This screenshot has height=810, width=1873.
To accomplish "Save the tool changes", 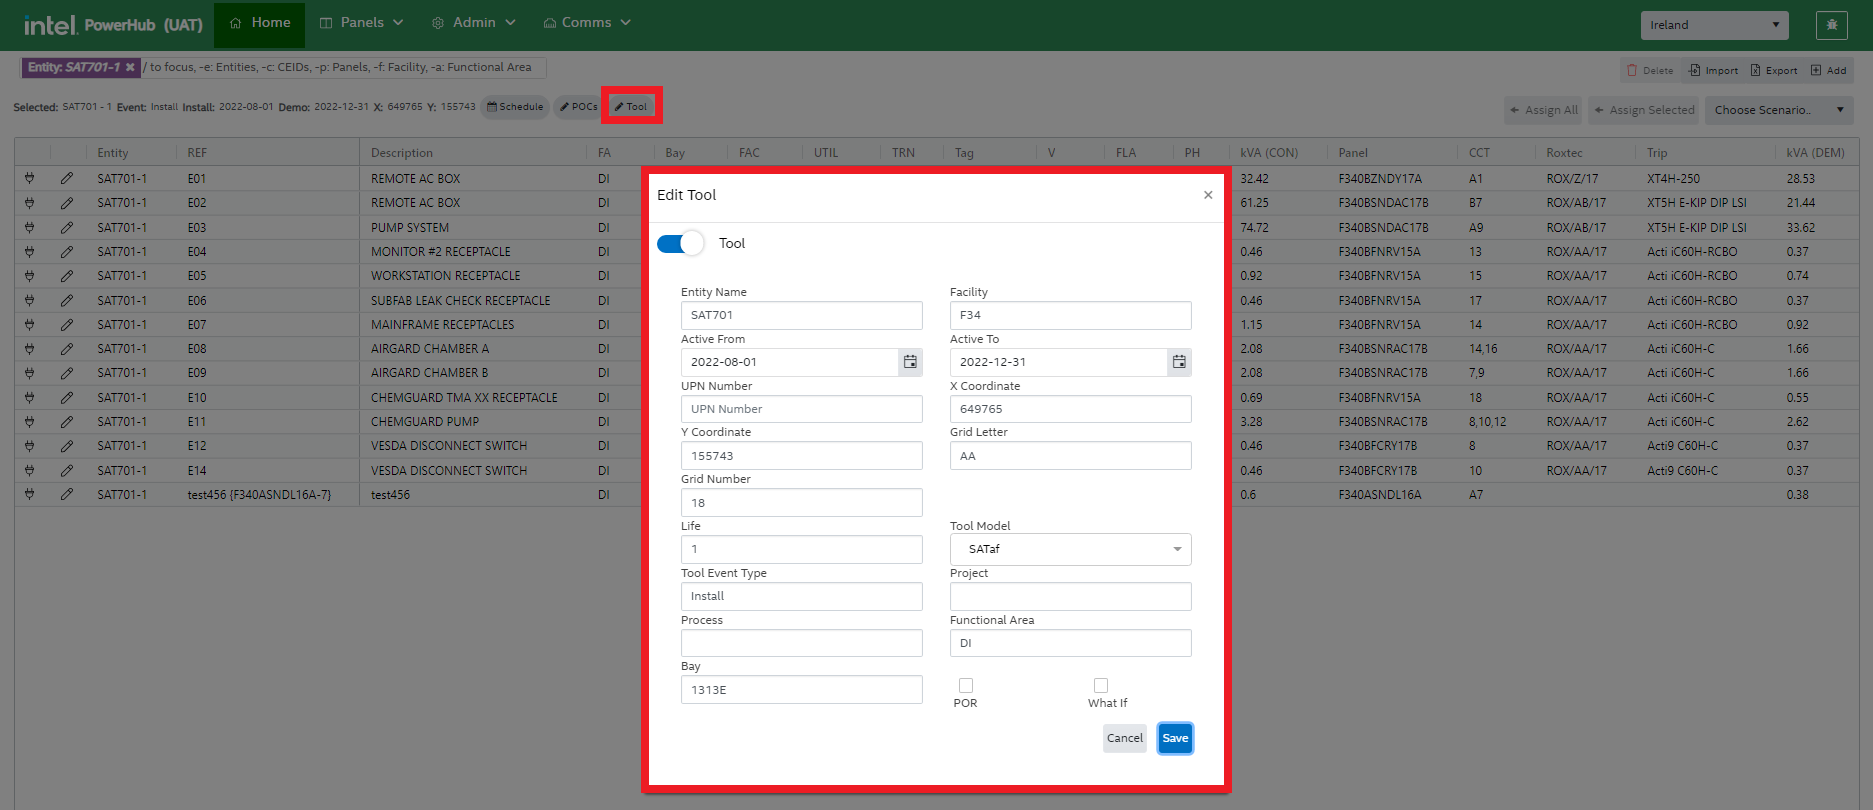I will click(1175, 738).
